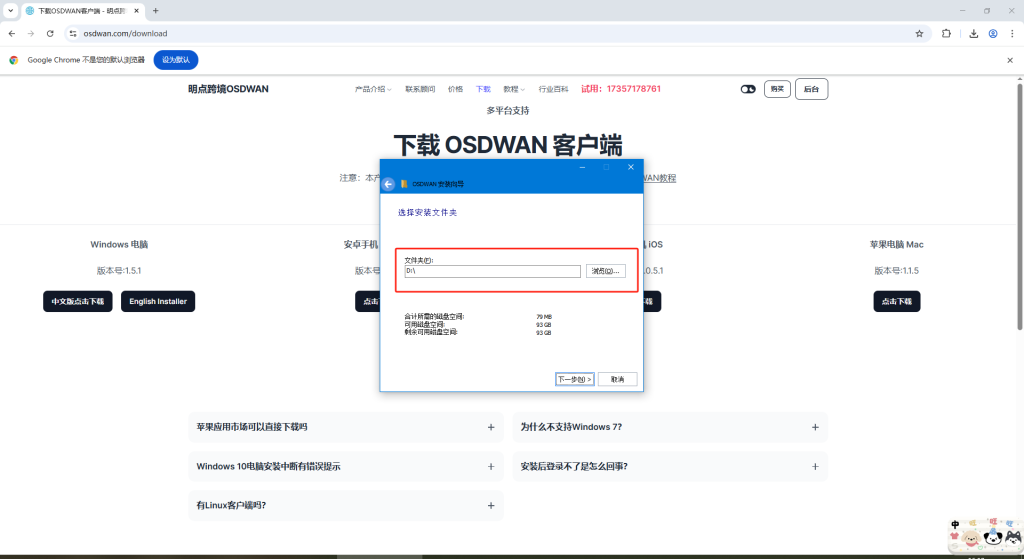Click the back arrow in the OSDWAN installer
The width and height of the screenshot is (1024, 559).
click(x=389, y=184)
